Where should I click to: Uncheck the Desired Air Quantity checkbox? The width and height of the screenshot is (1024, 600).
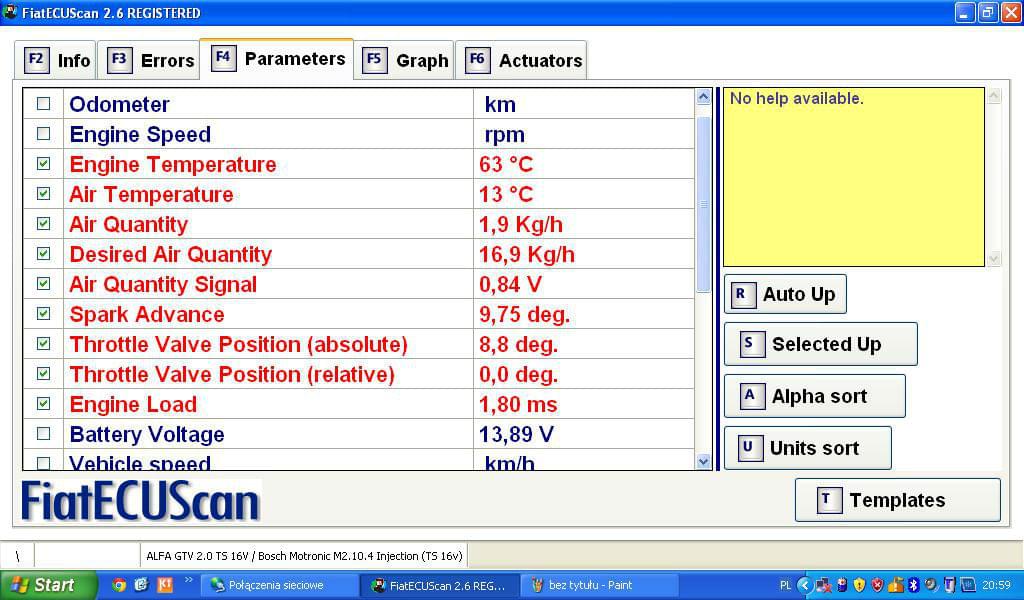click(44, 253)
